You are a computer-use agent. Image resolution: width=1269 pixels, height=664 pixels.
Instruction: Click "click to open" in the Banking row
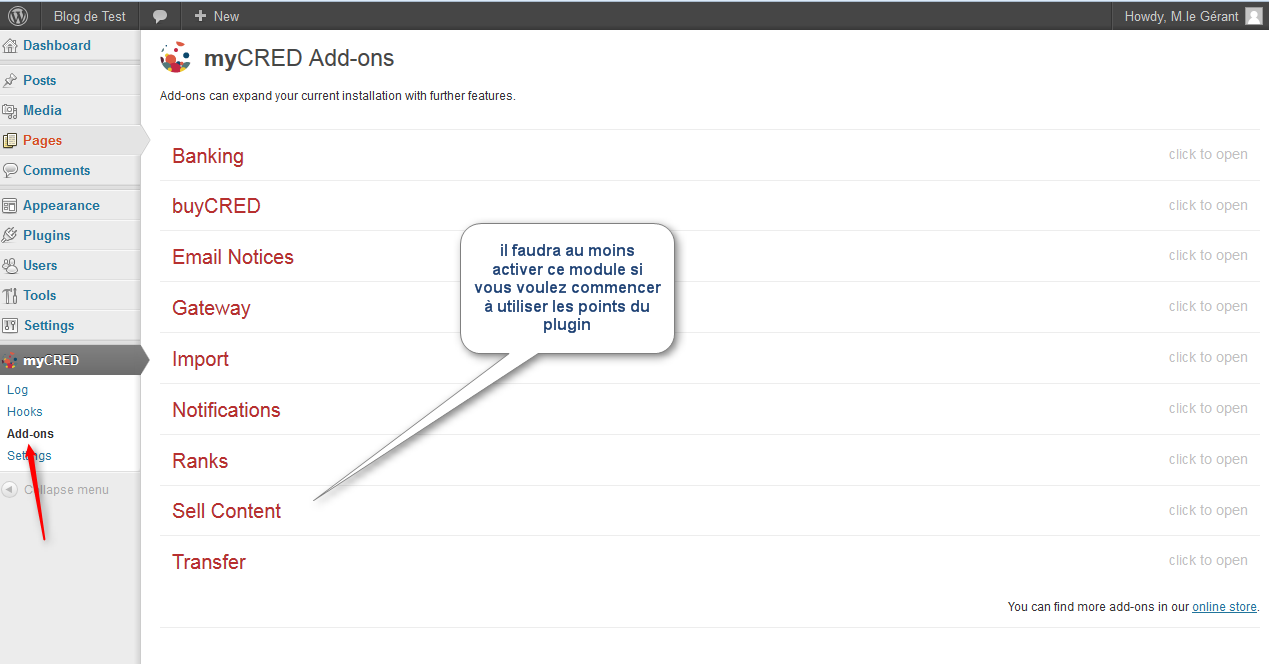click(1208, 154)
